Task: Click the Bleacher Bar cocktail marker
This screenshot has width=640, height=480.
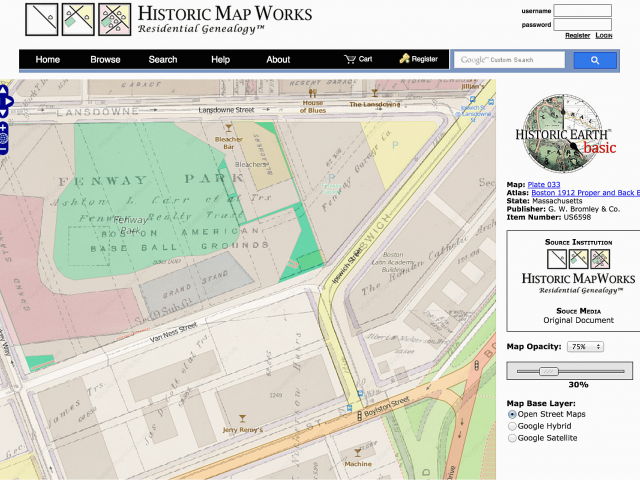Action: coord(229,128)
